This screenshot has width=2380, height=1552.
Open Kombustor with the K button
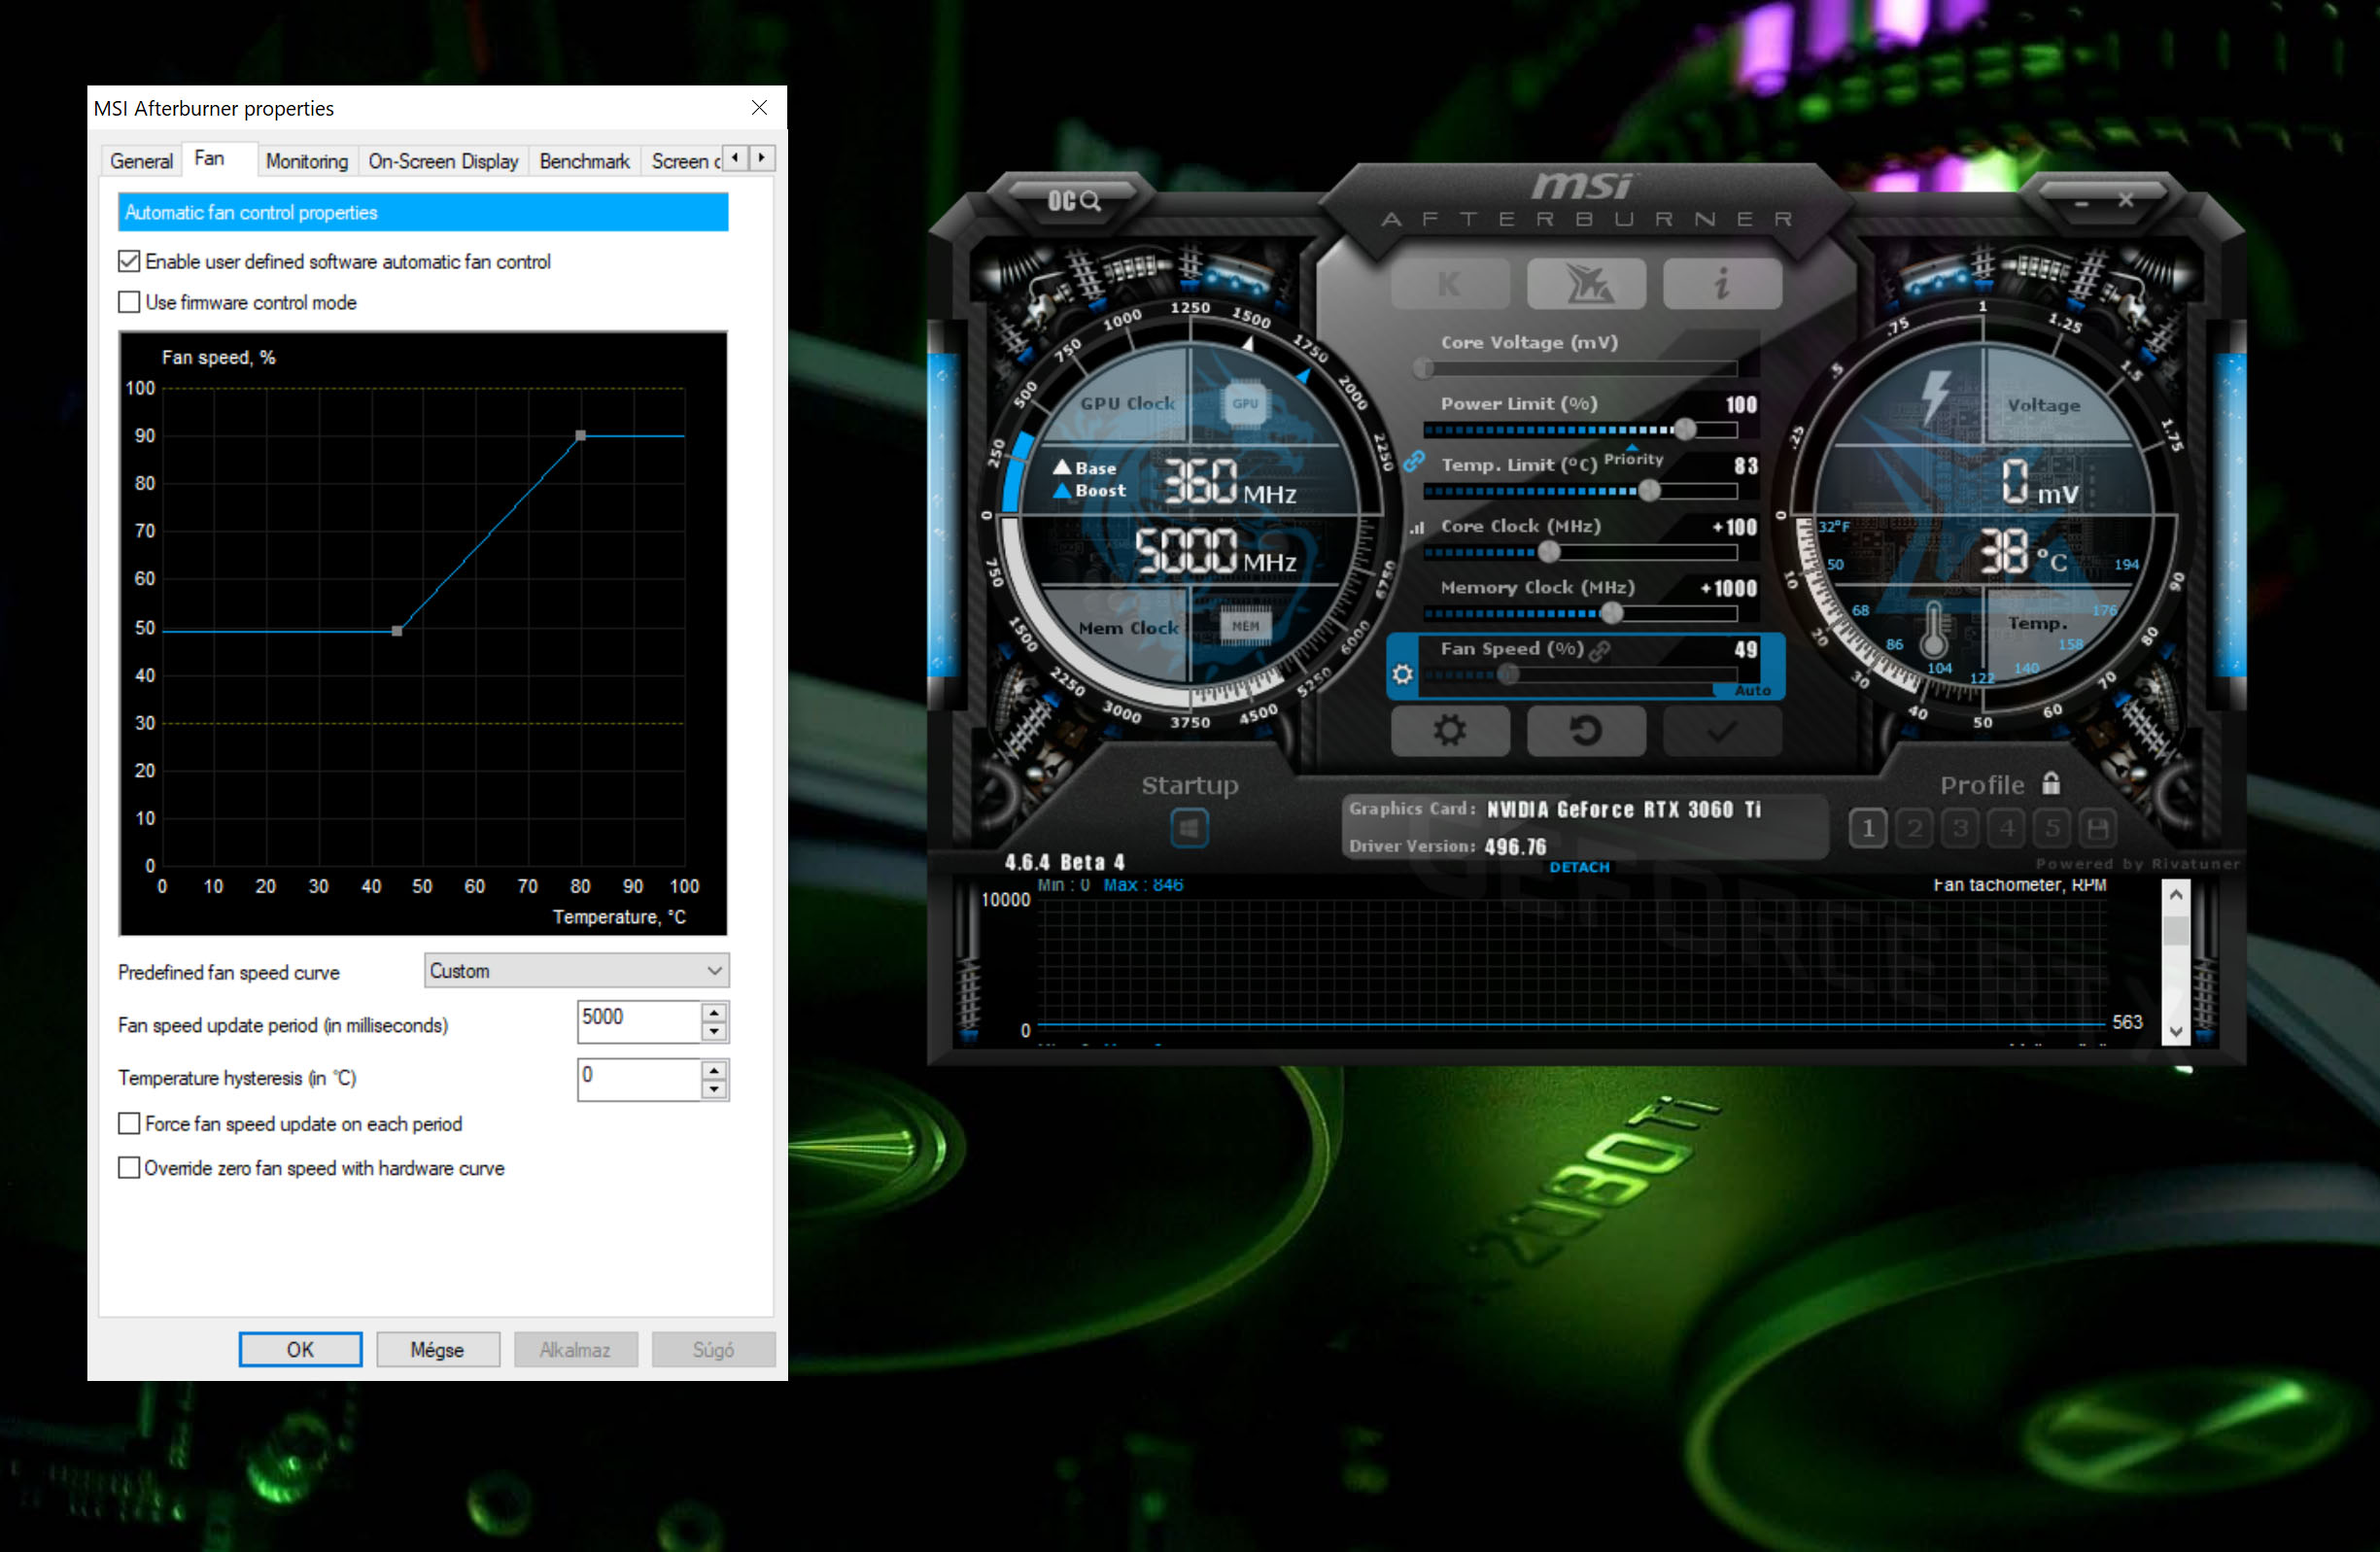1449,285
